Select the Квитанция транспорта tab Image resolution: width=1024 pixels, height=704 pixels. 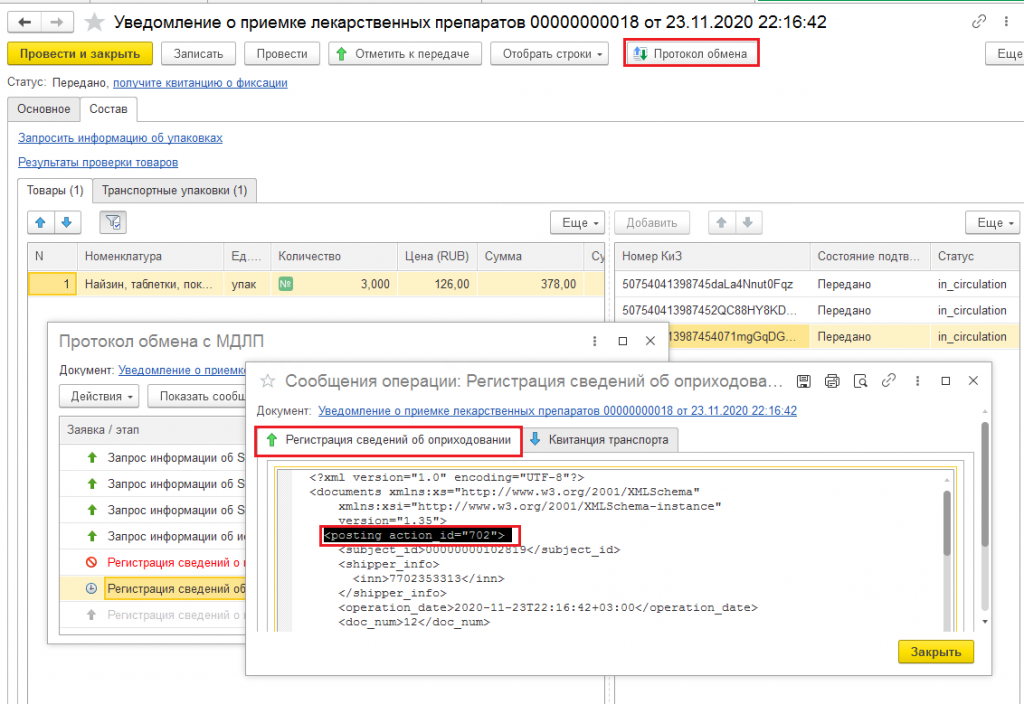600,440
